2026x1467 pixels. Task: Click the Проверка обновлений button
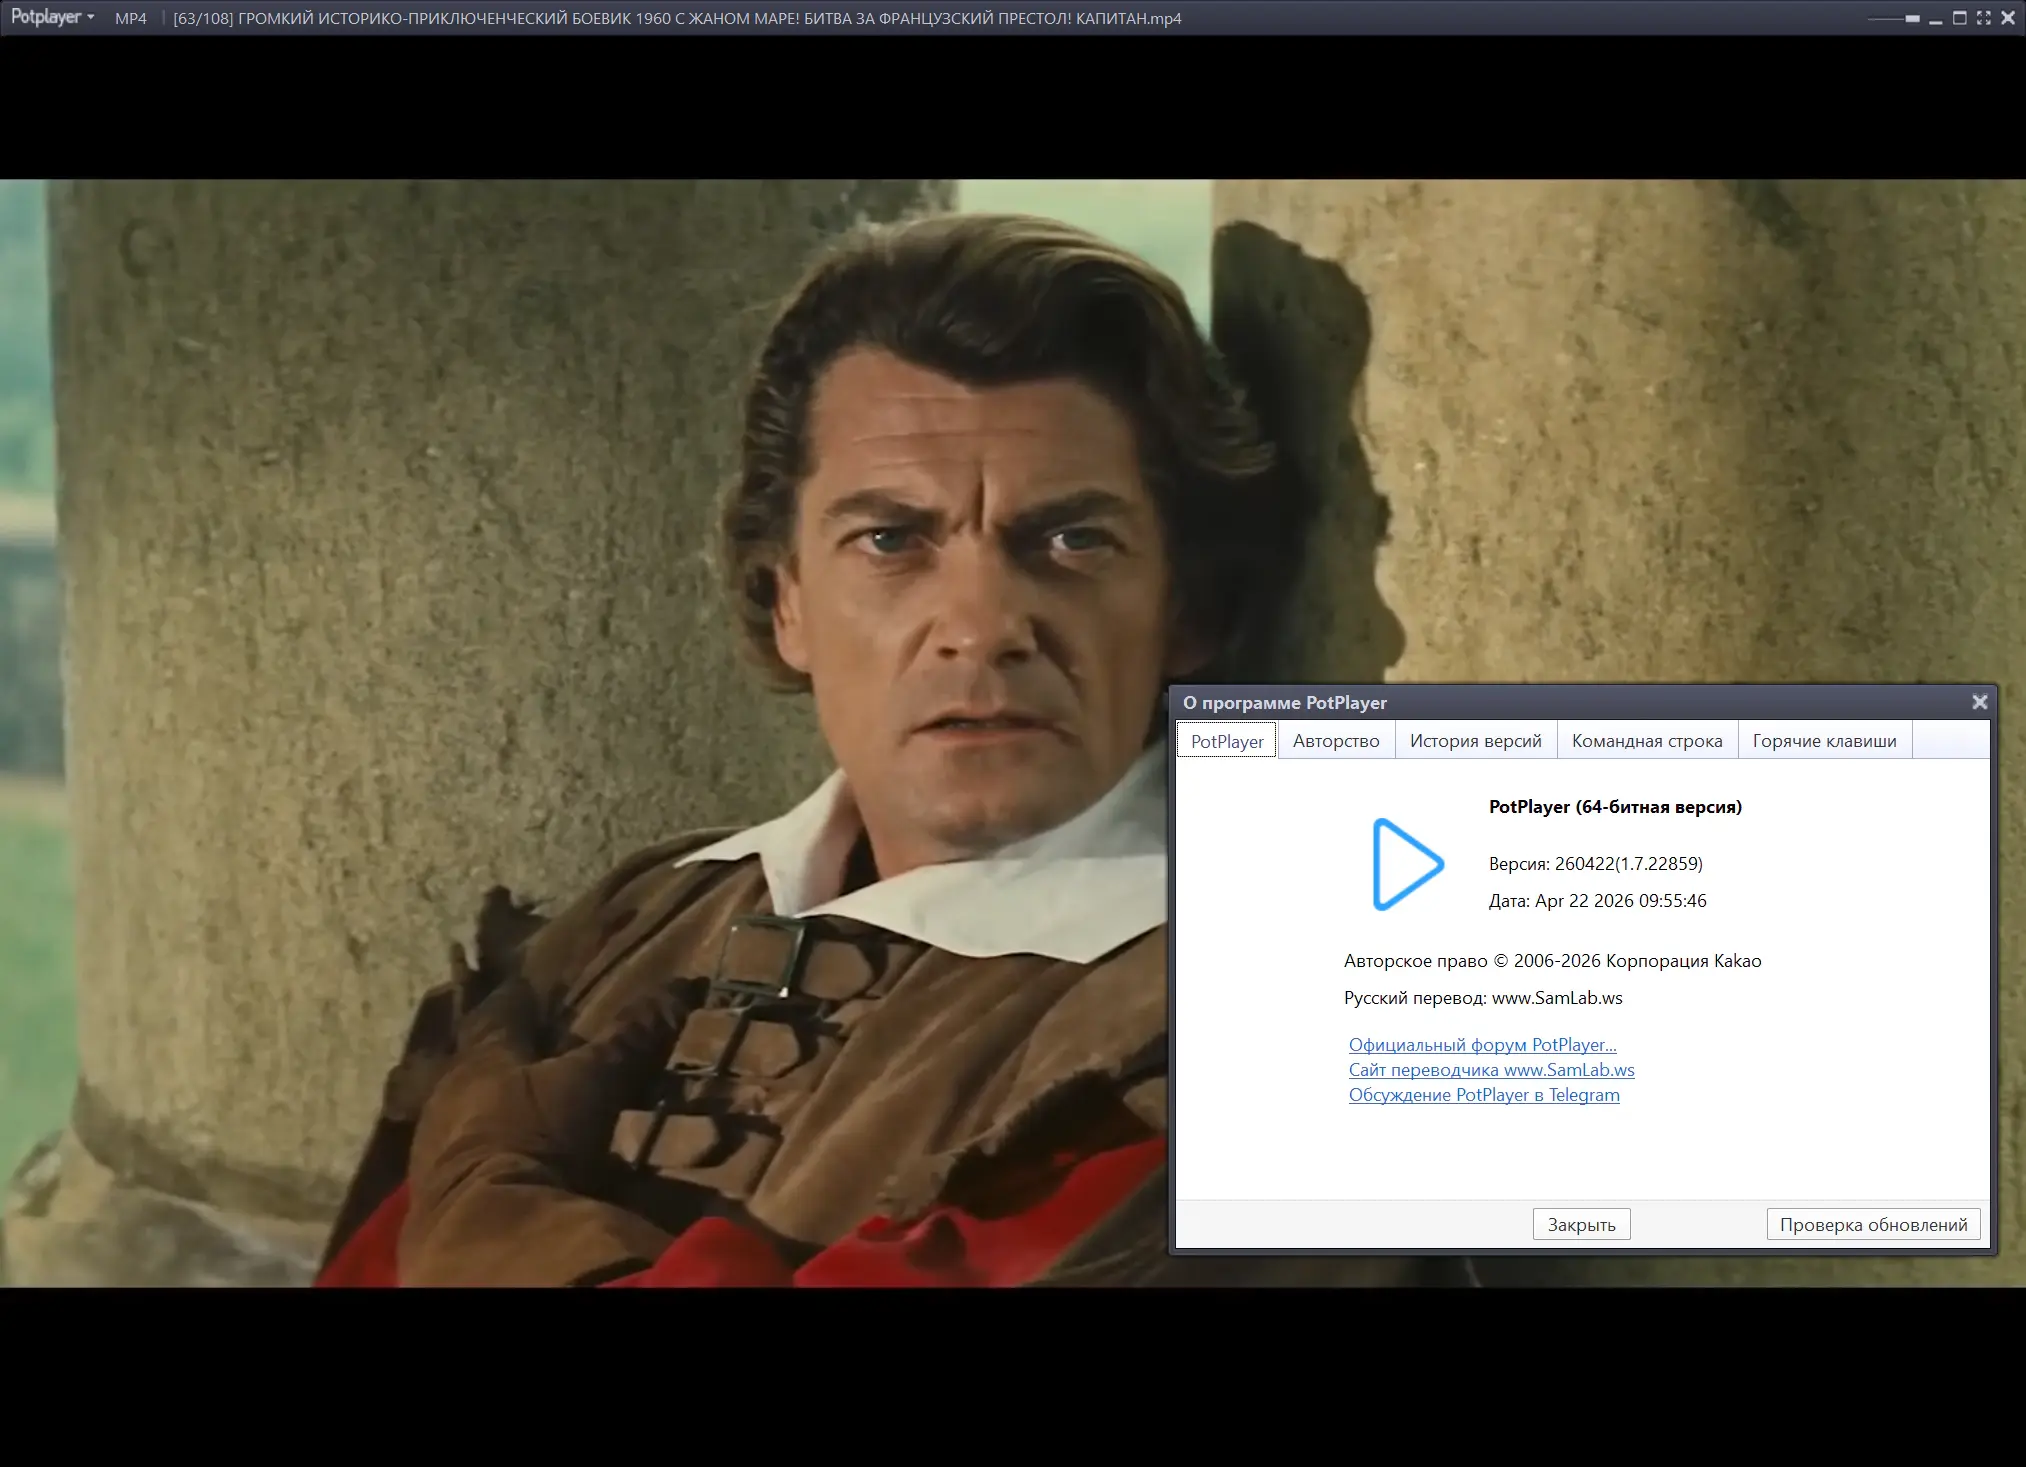1872,1225
